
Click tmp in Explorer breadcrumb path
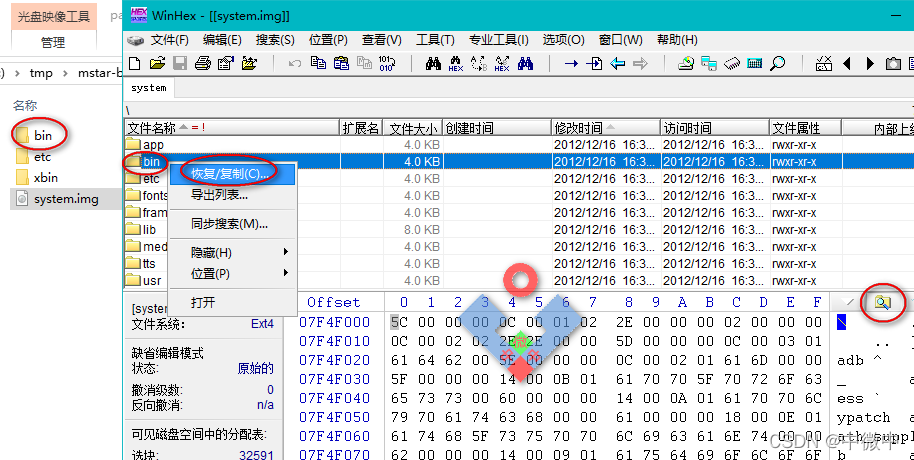point(41,73)
